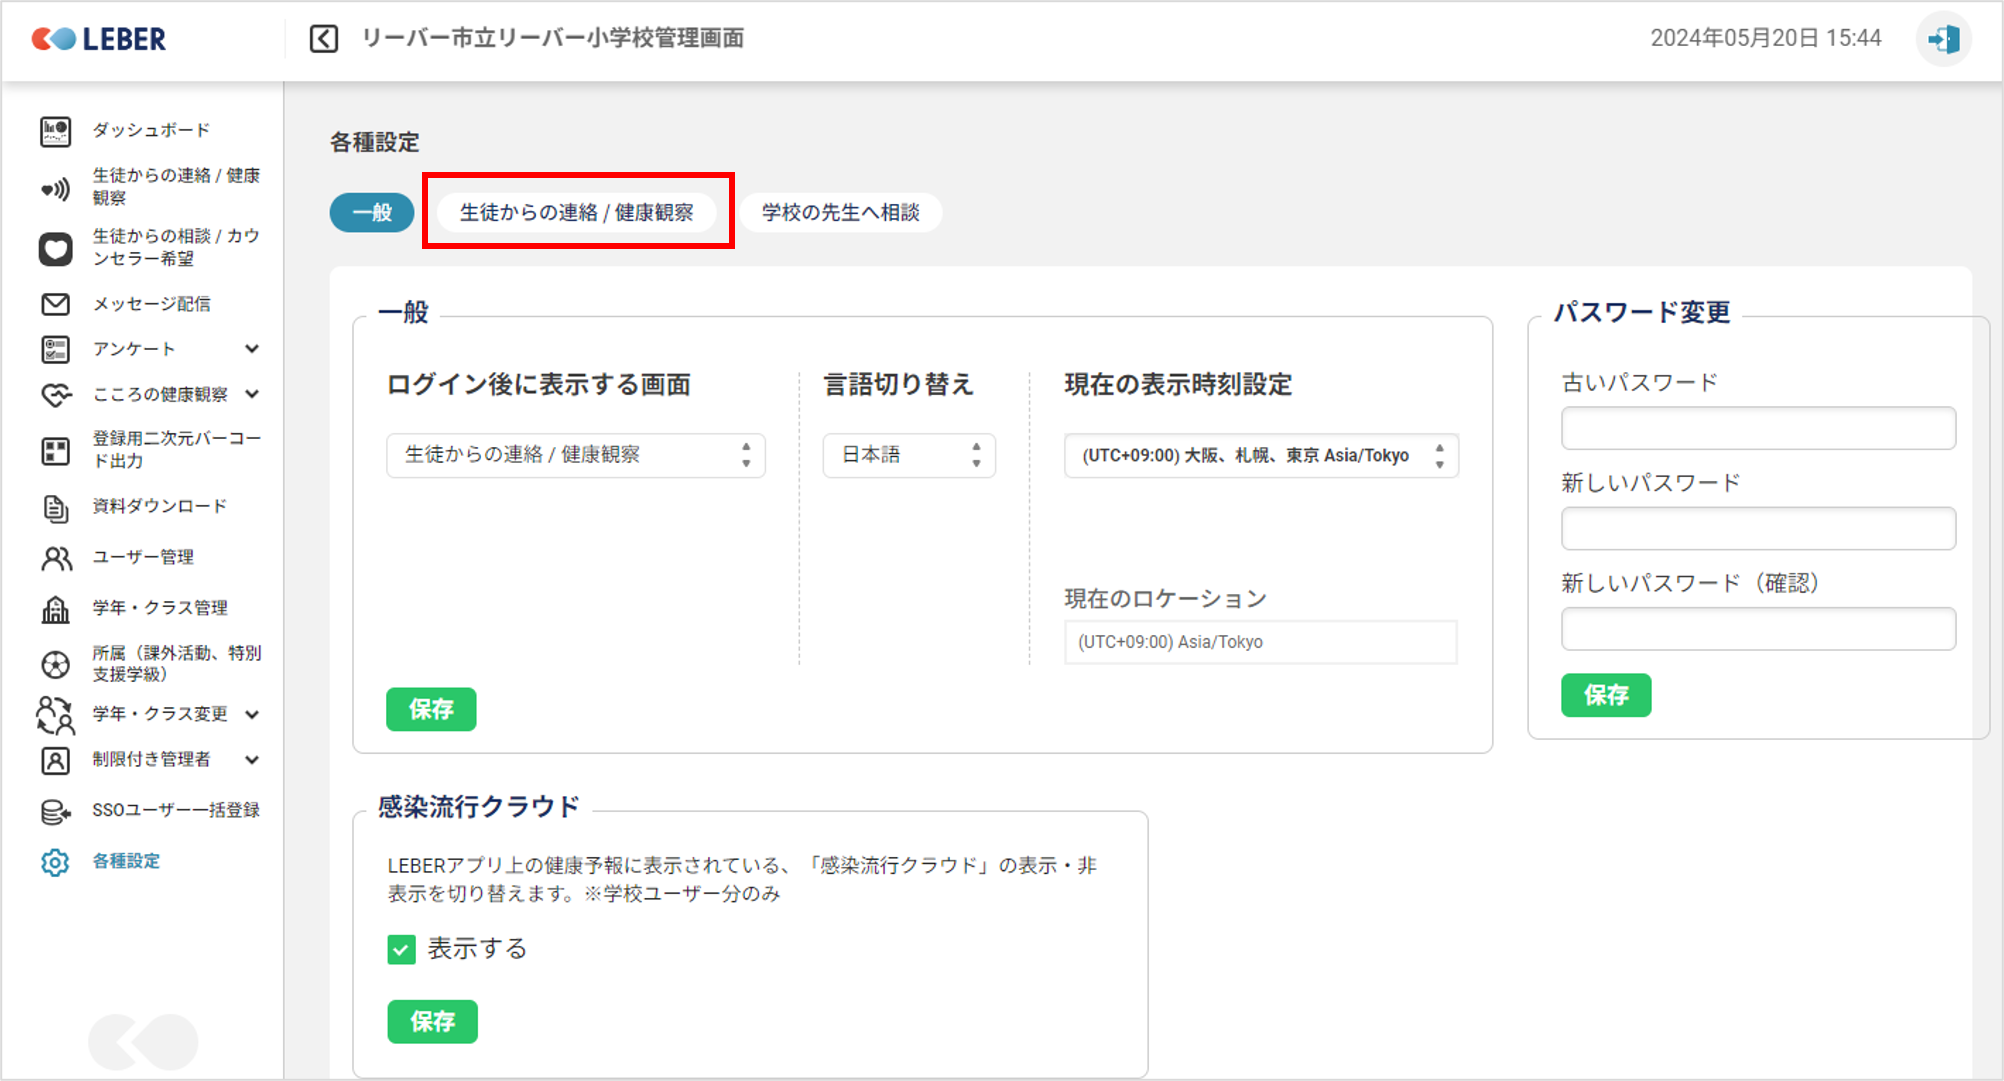Open 学年・クラス管理 building icon
The height and width of the screenshot is (1081, 2004).
pyautogui.click(x=55, y=609)
